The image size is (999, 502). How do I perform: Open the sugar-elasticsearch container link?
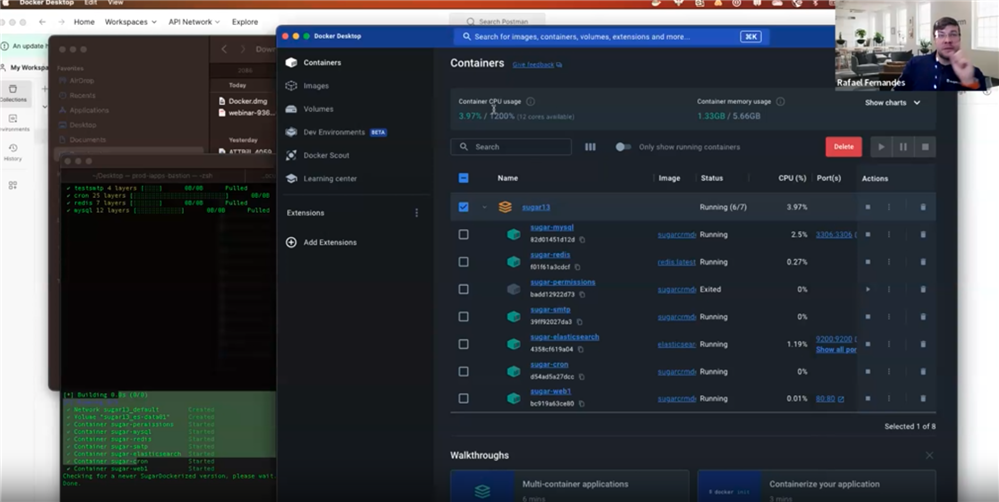point(565,337)
